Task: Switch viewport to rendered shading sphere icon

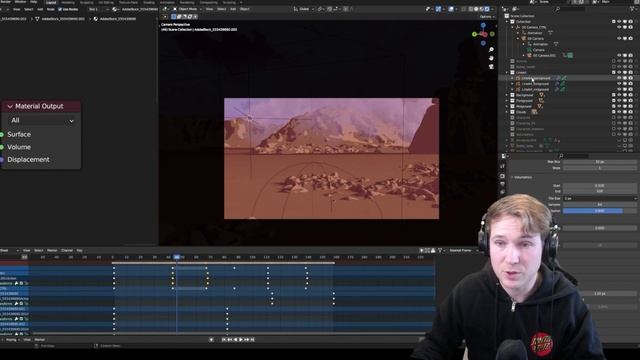Action: point(487,9)
